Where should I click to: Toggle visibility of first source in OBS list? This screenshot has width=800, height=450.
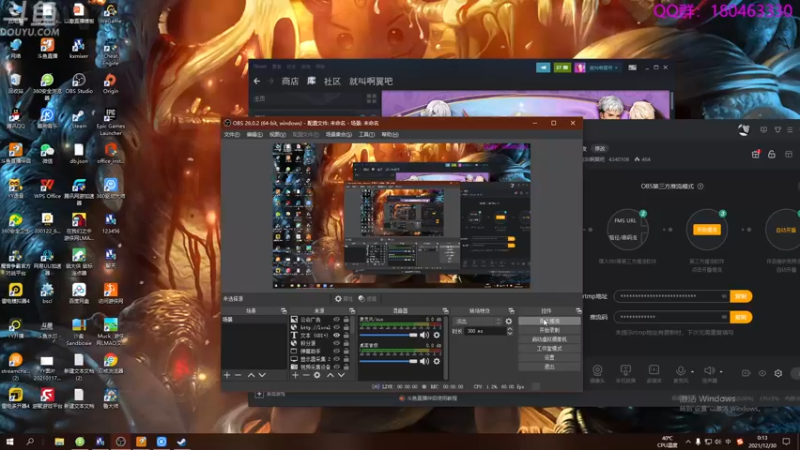336,319
